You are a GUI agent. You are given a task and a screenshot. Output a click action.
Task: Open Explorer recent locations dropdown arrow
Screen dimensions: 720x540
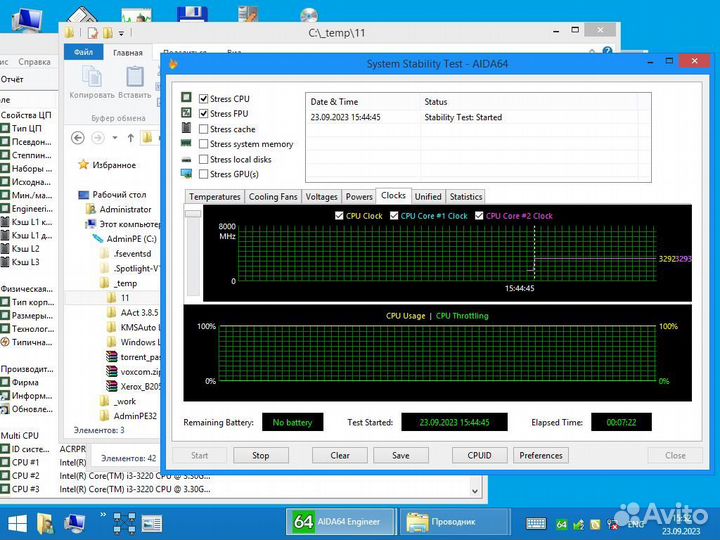pyautogui.click(x=115, y=138)
